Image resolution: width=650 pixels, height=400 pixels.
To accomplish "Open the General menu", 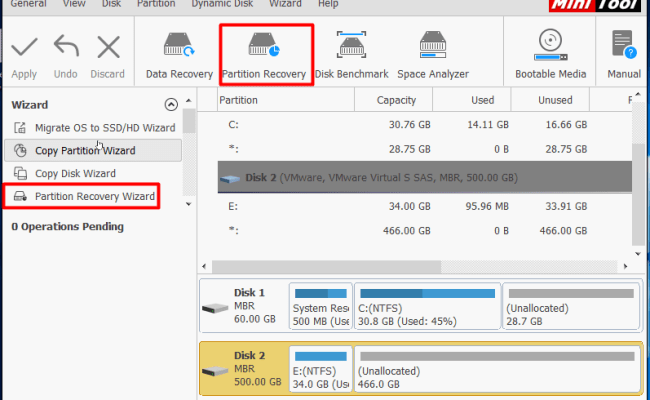I will (29, 4).
